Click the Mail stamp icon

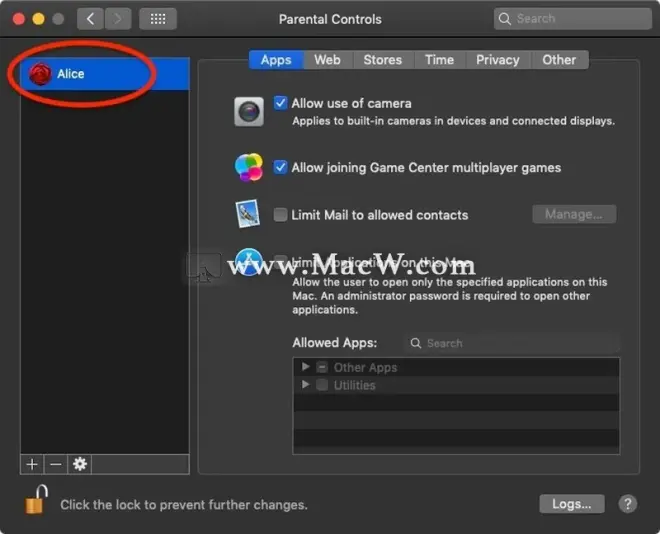point(248,214)
